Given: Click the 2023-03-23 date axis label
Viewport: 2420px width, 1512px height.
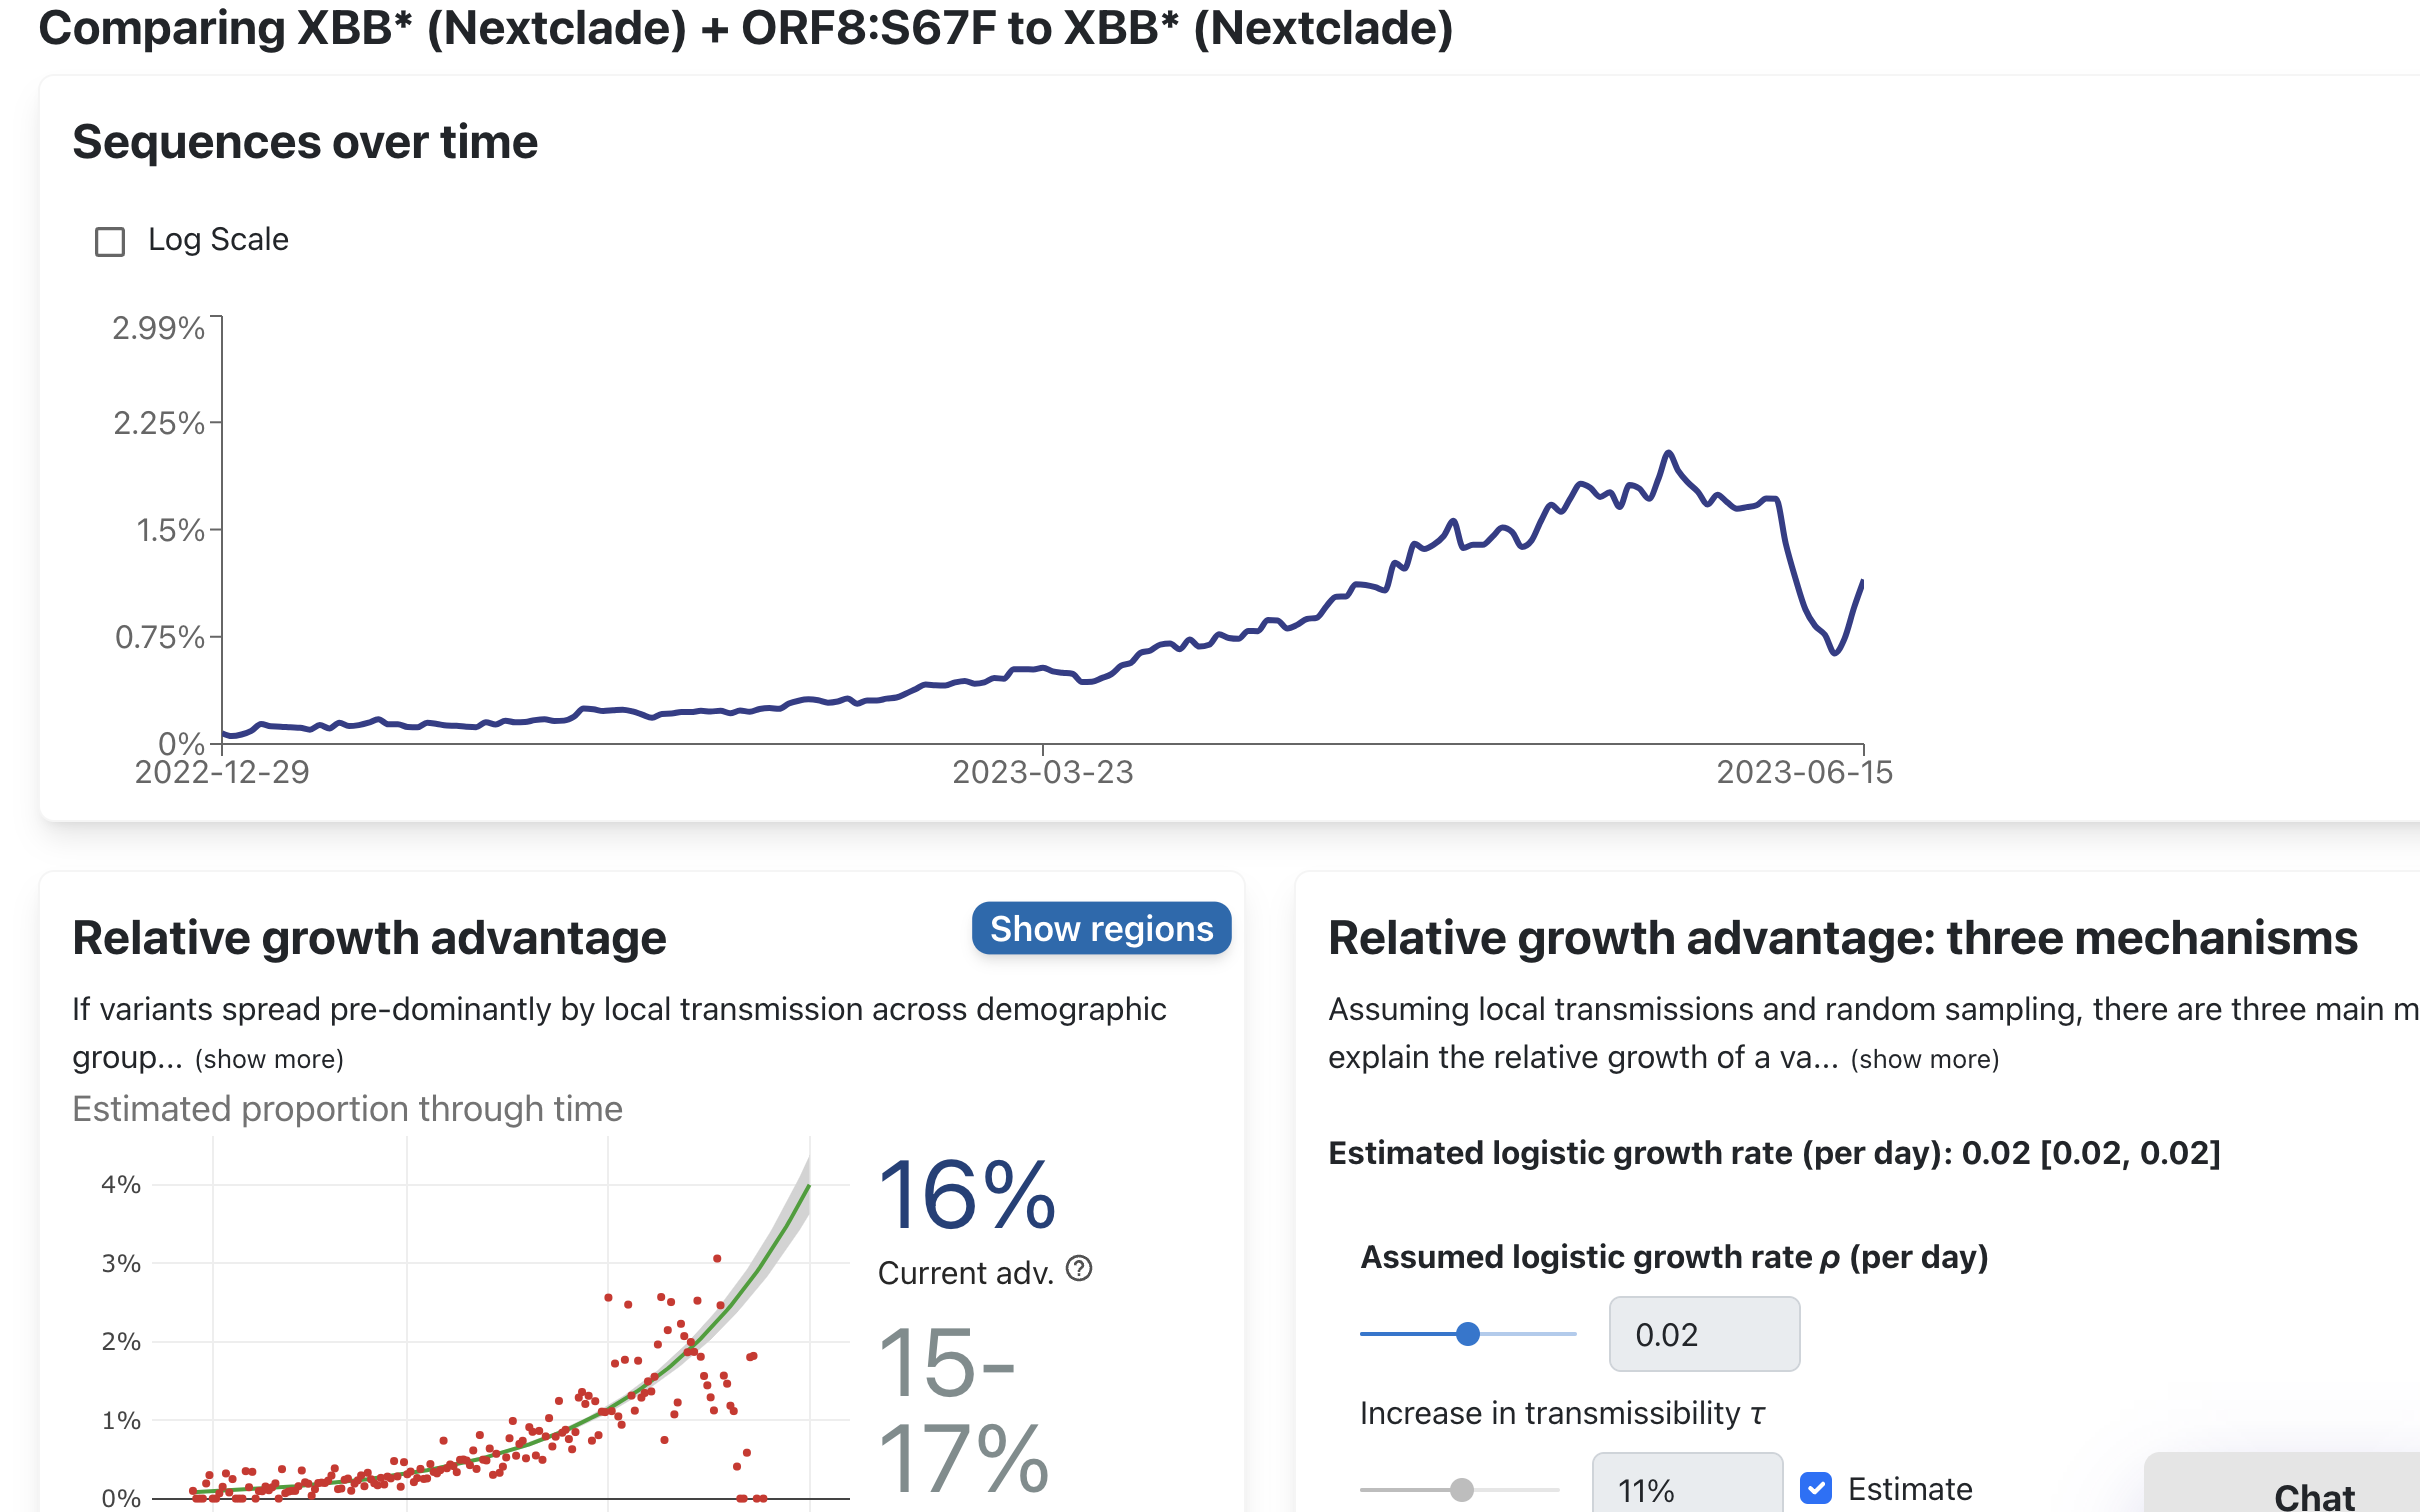Looking at the screenshot, I should point(1043,771).
